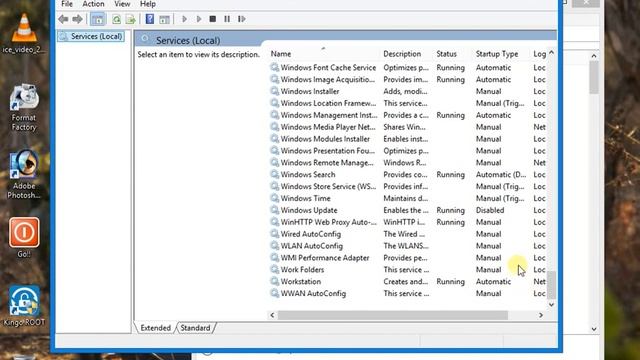
Task: Select Windows Image Acquisition service
Action: pyautogui.click(x=407, y=79)
